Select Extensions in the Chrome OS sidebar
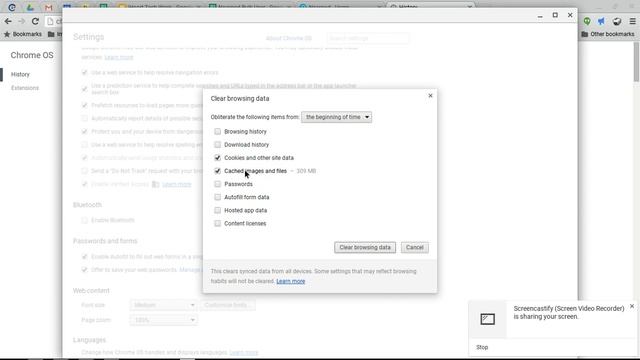 point(25,88)
